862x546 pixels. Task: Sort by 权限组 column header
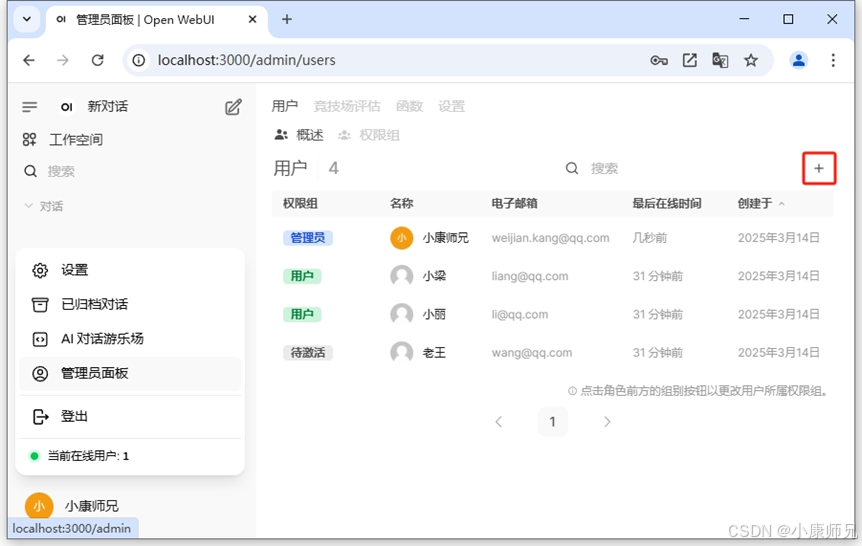click(x=300, y=203)
